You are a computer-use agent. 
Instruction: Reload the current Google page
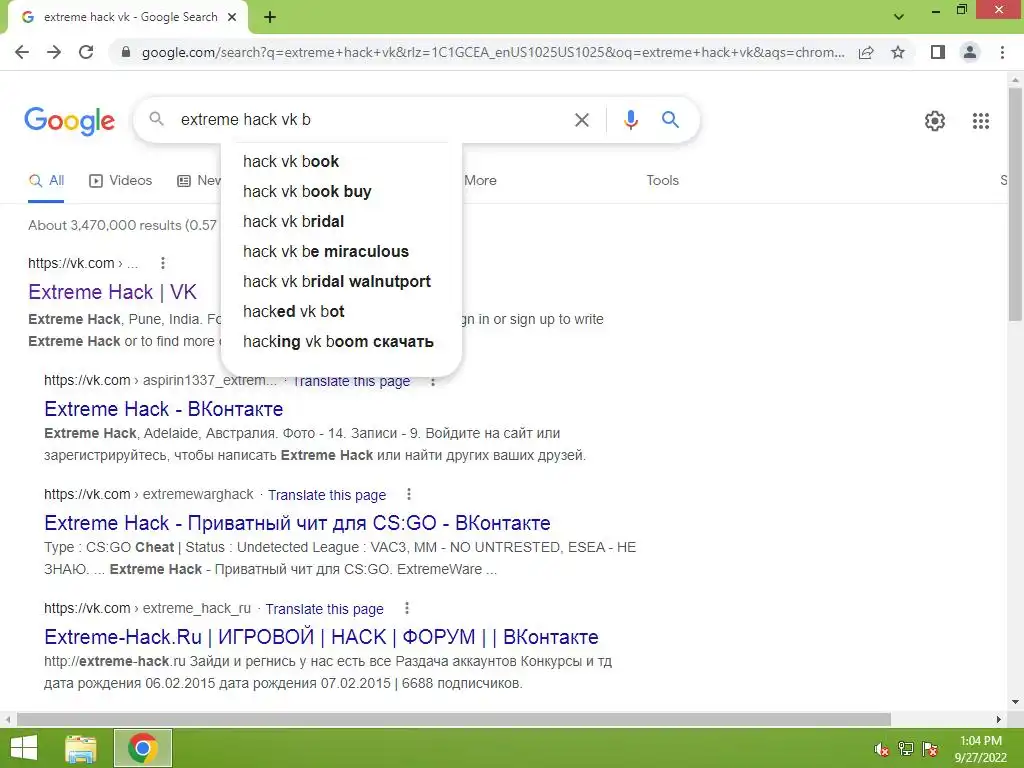coord(86,52)
